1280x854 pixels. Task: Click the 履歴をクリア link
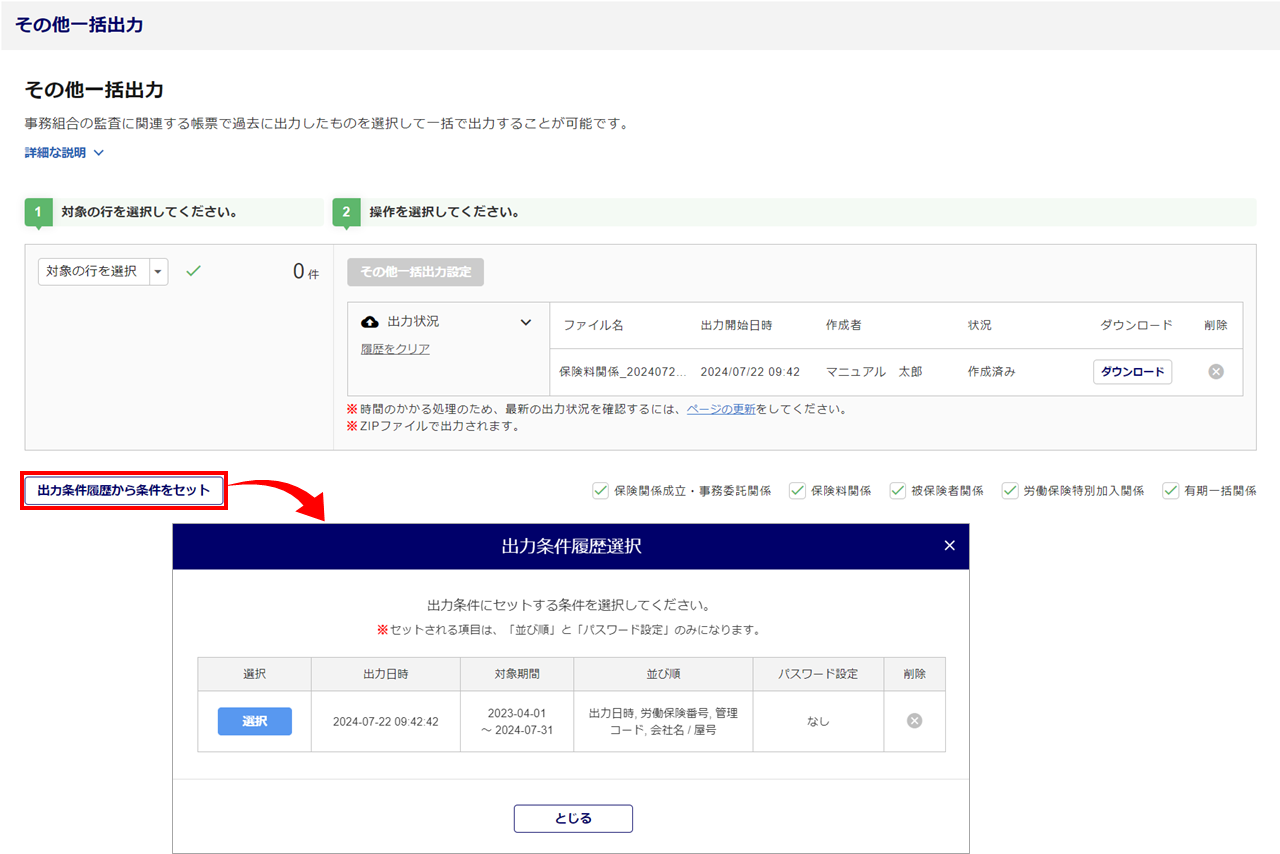point(395,349)
